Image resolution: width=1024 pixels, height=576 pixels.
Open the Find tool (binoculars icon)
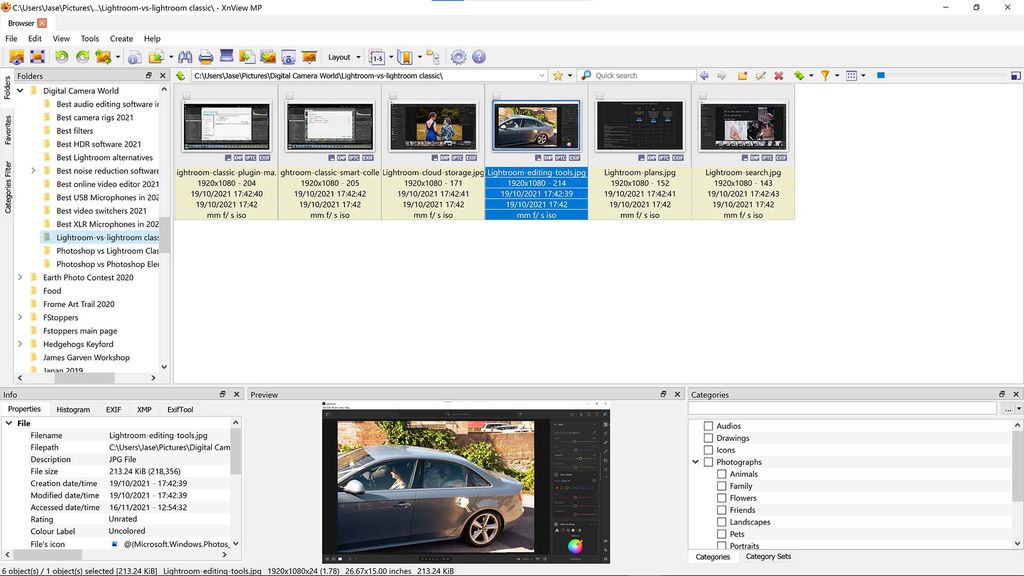[x=188, y=57]
